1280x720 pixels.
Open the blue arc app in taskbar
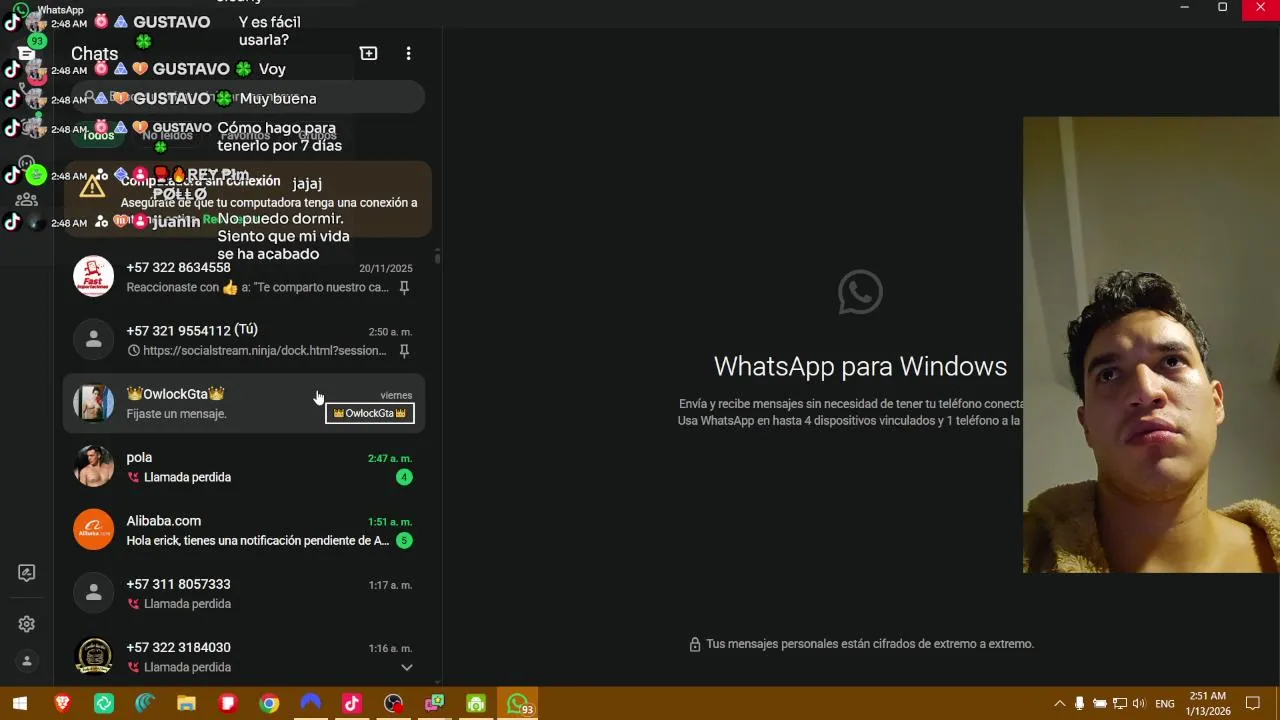click(311, 704)
